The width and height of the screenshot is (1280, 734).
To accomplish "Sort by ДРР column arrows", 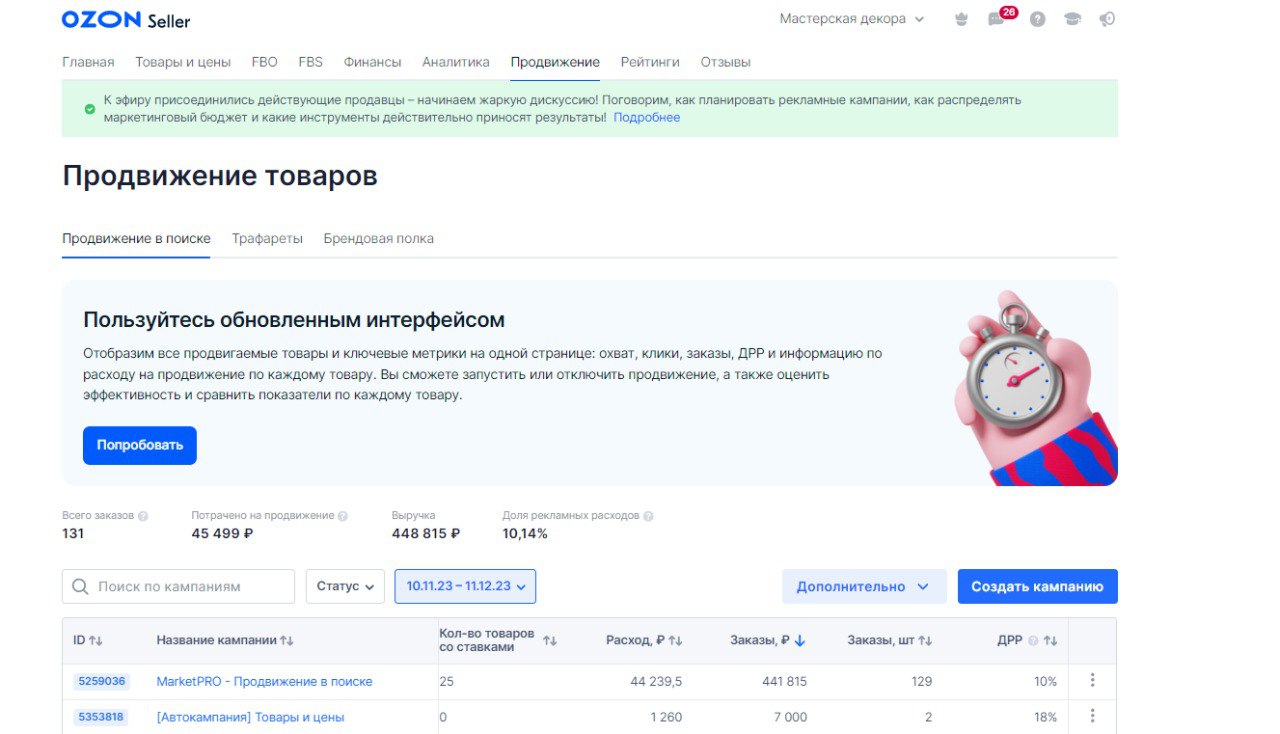I will [x=1050, y=640].
